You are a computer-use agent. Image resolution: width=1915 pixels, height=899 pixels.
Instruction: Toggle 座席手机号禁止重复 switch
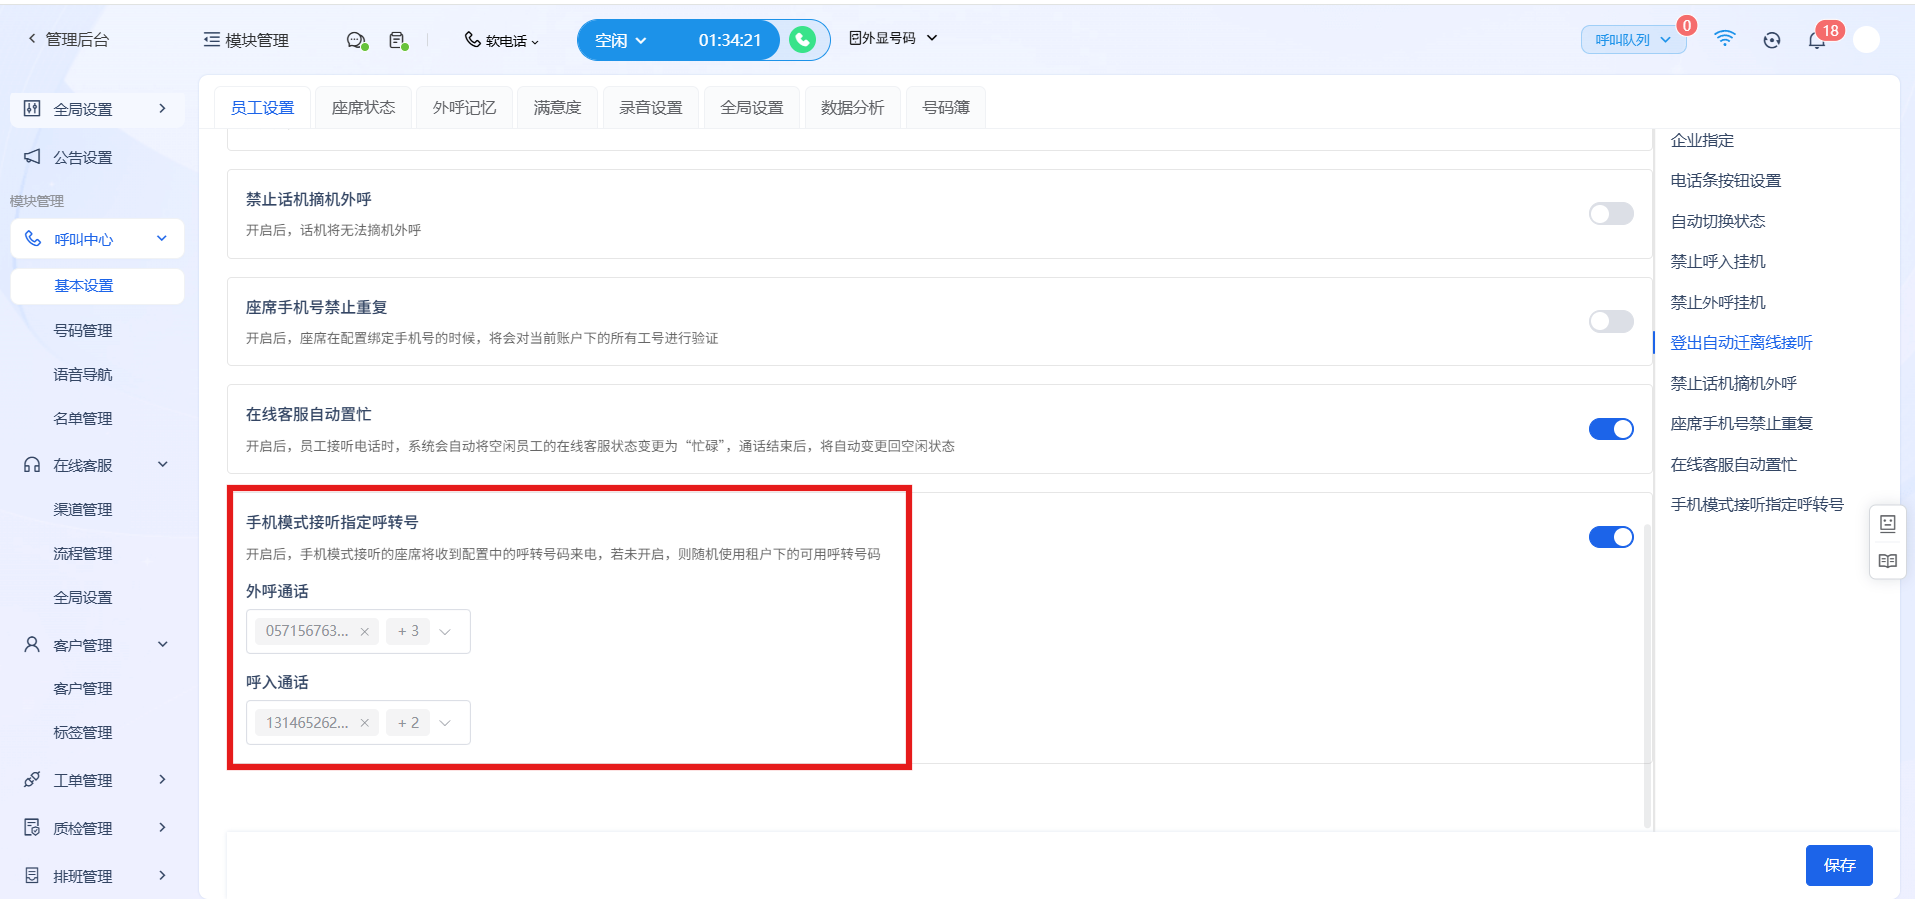1611,321
